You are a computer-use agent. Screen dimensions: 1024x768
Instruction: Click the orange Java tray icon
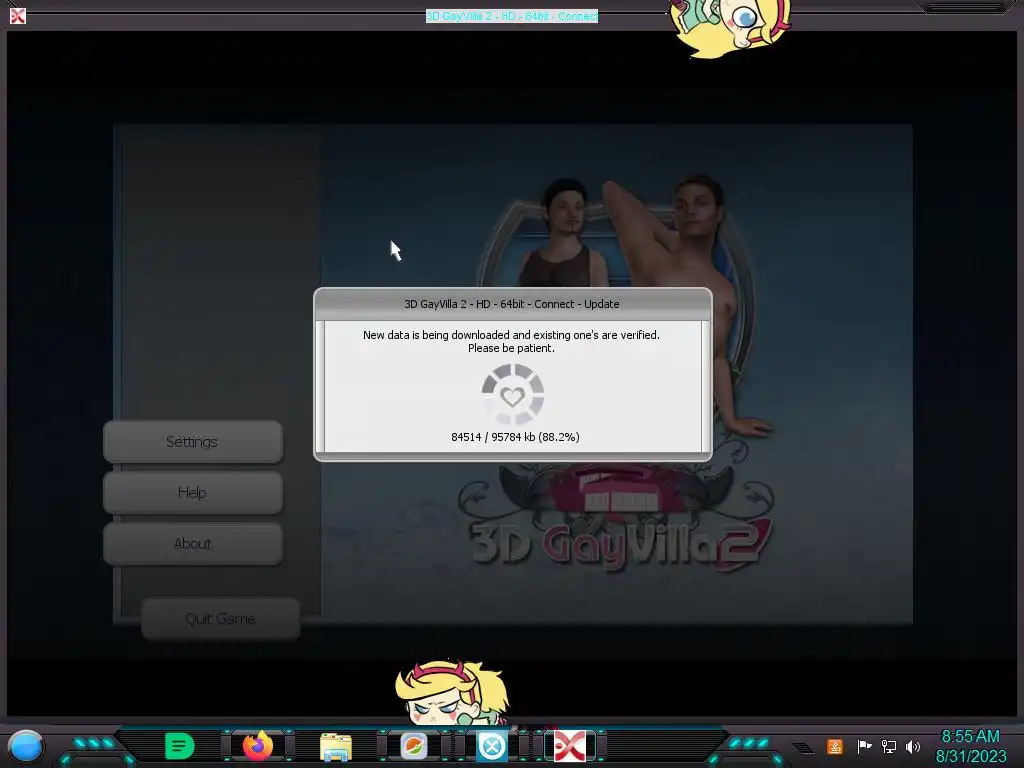tap(835, 746)
